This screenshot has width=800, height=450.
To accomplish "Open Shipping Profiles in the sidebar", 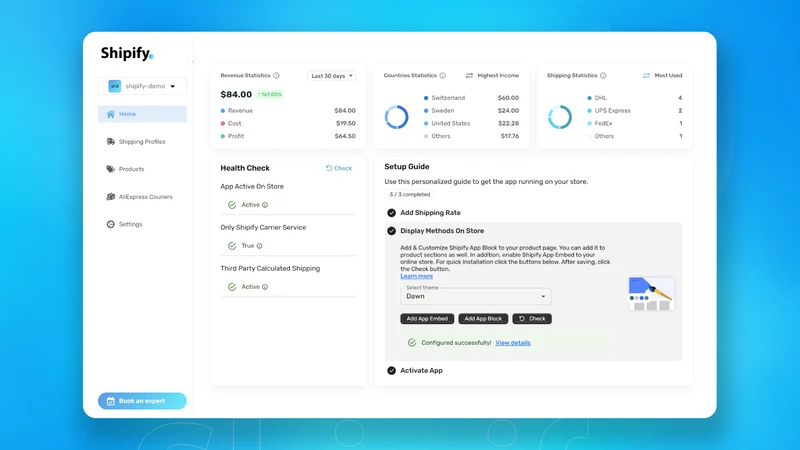I will [142, 141].
